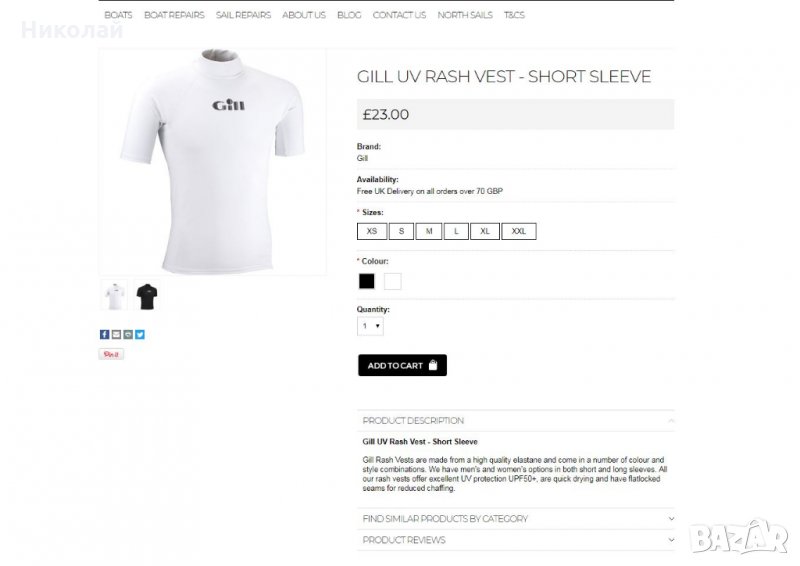Image resolution: width=800 pixels, height=566 pixels.
Task: Choose the black colour swatch
Action: pyautogui.click(x=366, y=281)
